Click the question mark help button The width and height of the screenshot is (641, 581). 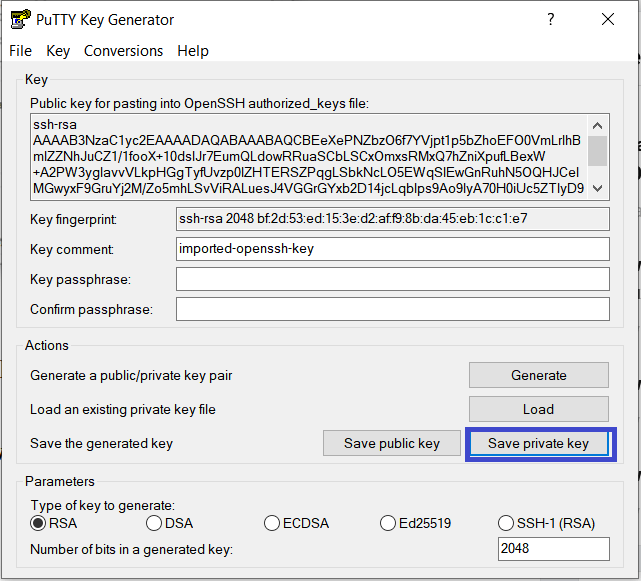click(x=551, y=19)
